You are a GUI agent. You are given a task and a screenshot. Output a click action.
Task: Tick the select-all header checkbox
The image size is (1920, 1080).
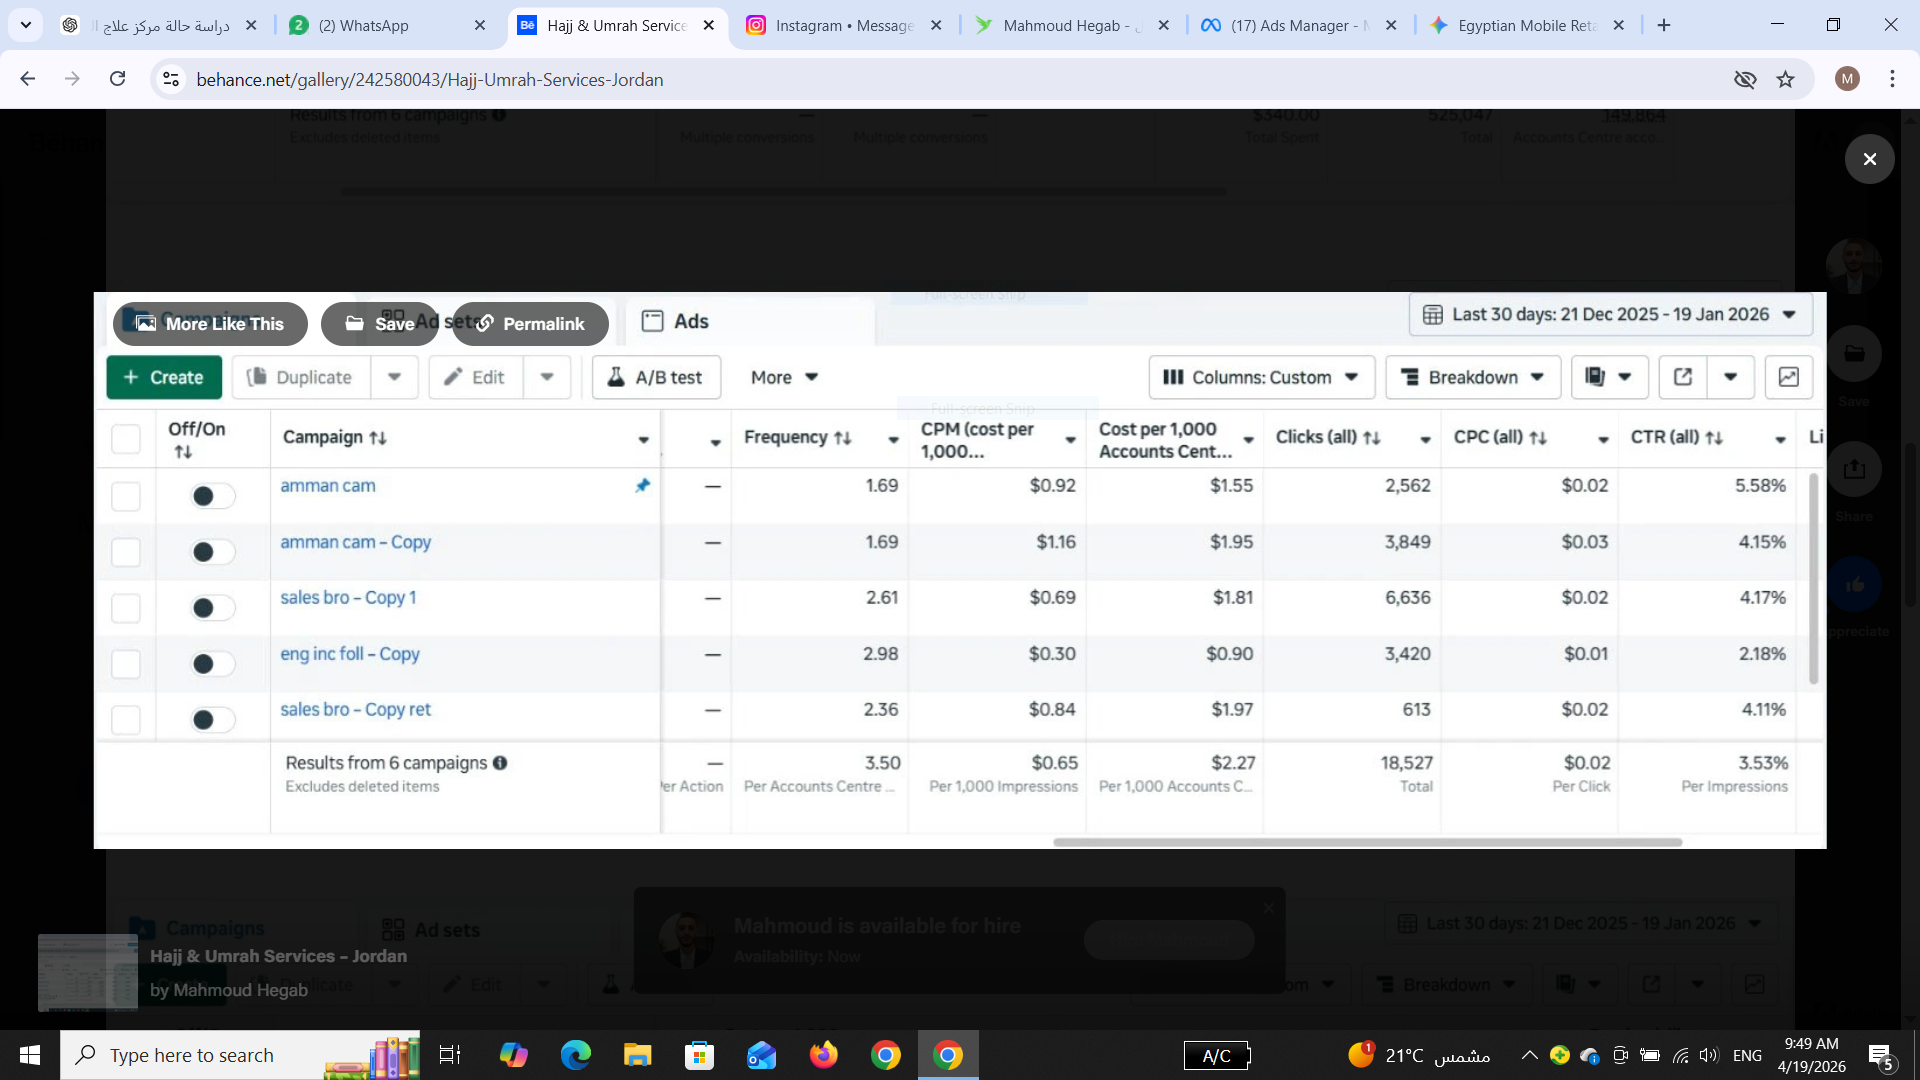126,438
